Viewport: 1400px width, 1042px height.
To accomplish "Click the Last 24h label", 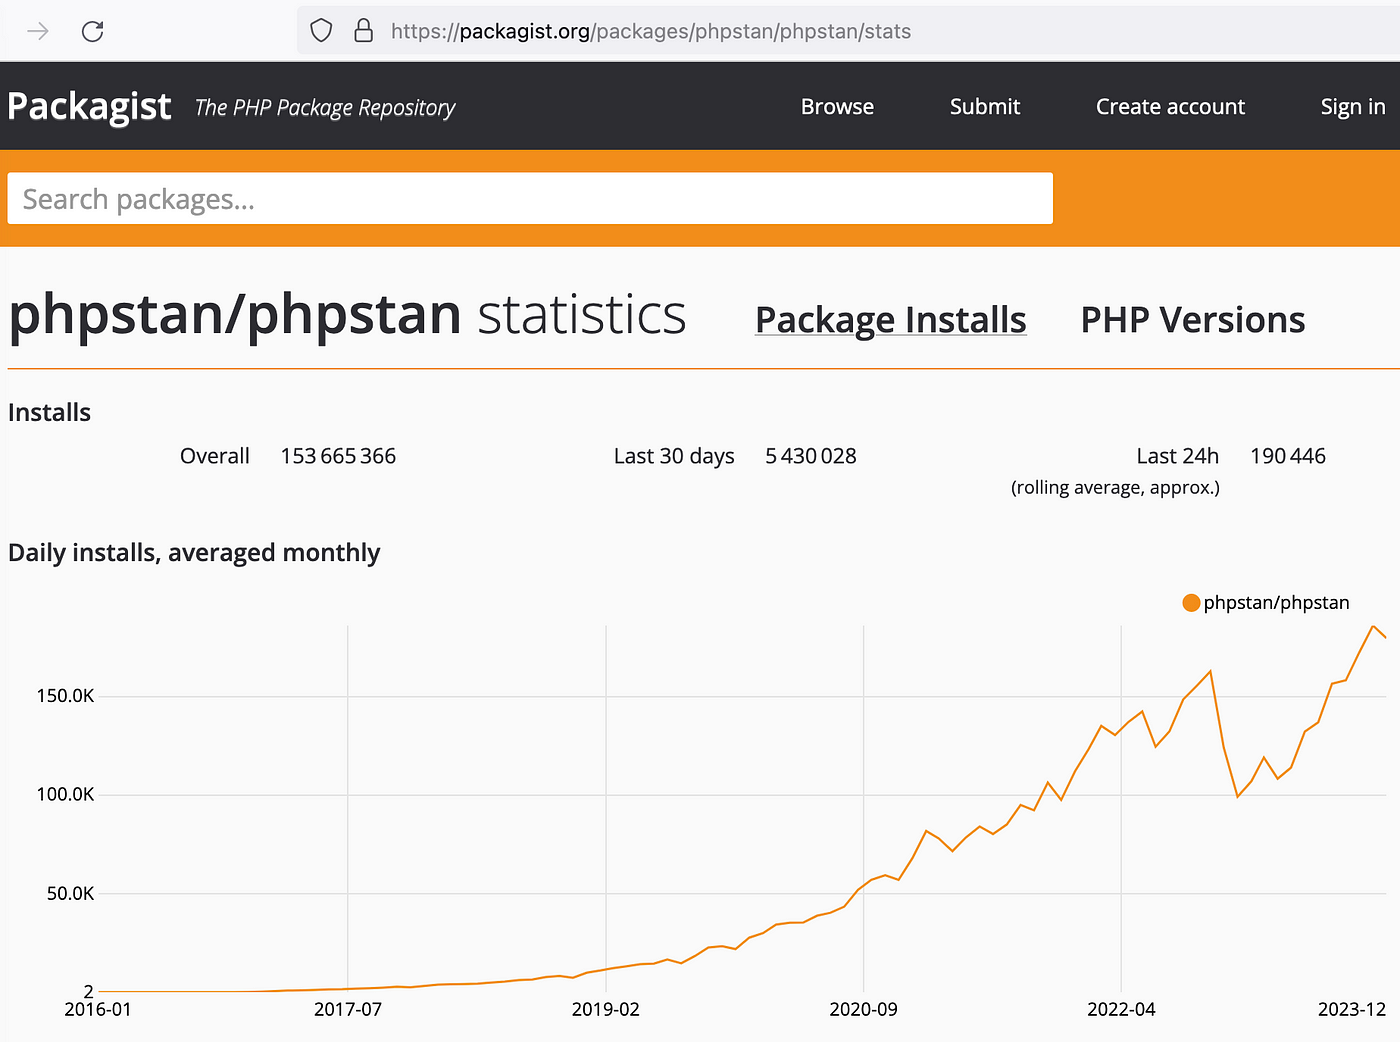I will pos(1178,456).
